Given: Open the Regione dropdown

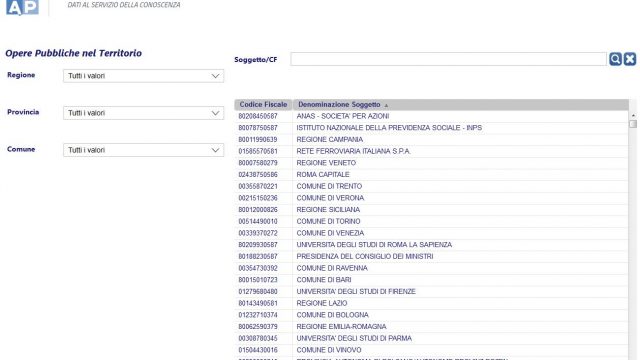Looking at the screenshot, I should 143,76.
